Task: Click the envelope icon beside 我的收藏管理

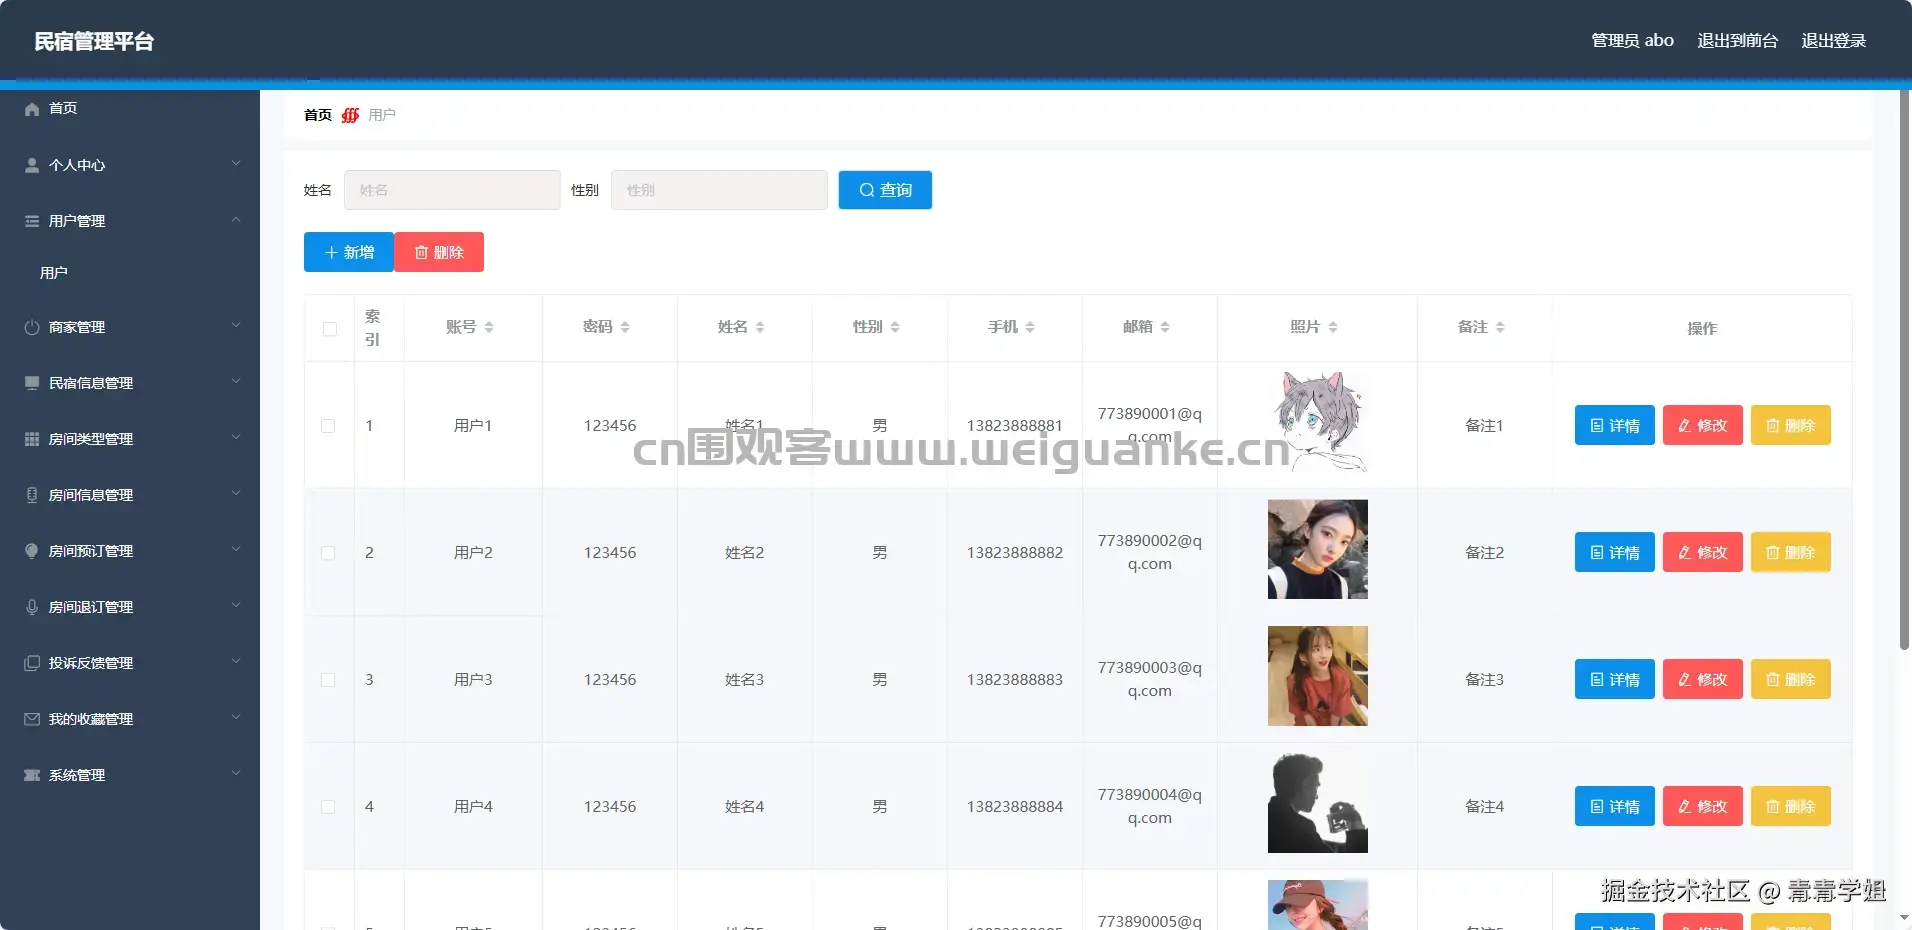Action: point(32,719)
